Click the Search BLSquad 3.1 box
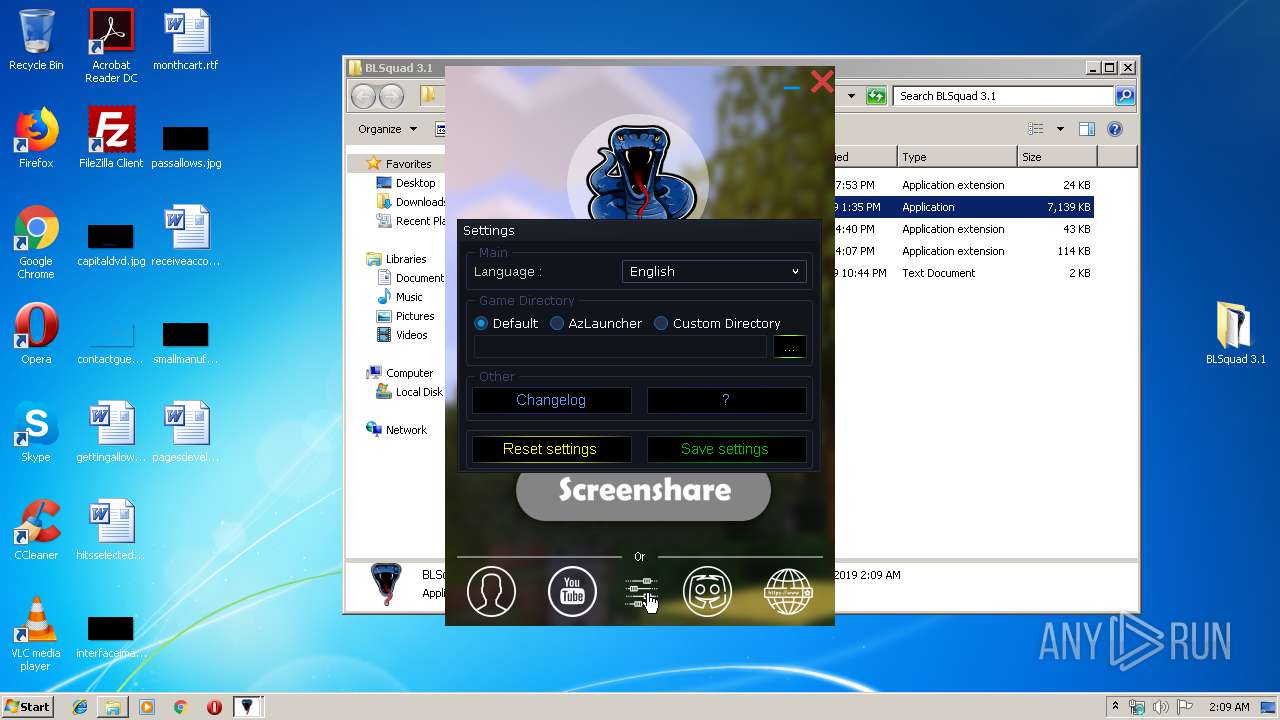The height and width of the screenshot is (720, 1280). (x=1003, y=96)
